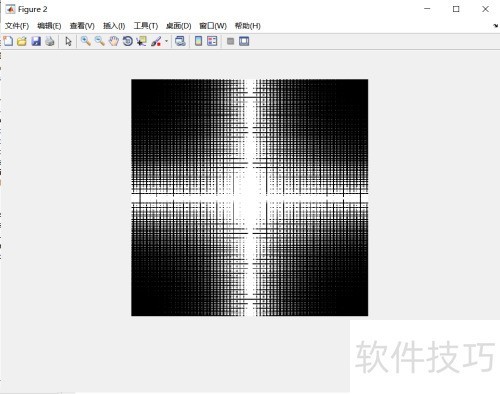Open the 桌面(D) menu
This screenshot has width=500, height=394.
179,26
